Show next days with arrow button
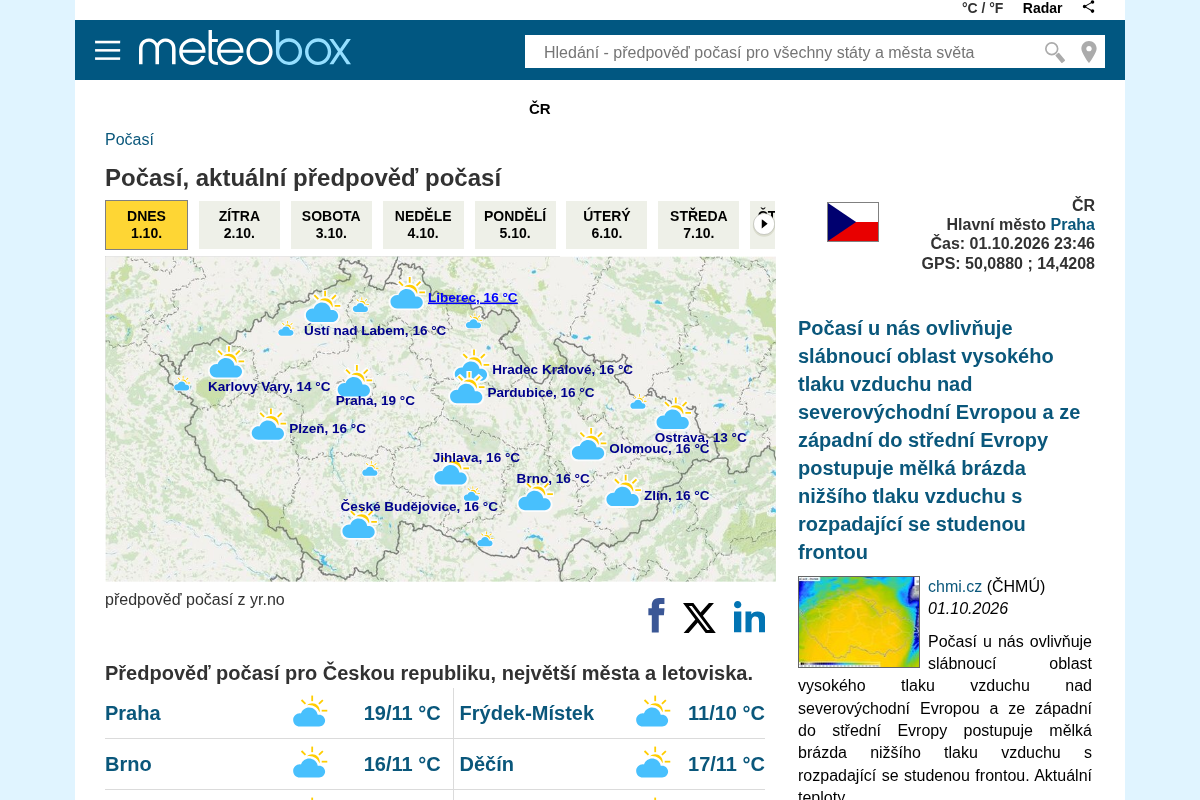 click(764, 224)
